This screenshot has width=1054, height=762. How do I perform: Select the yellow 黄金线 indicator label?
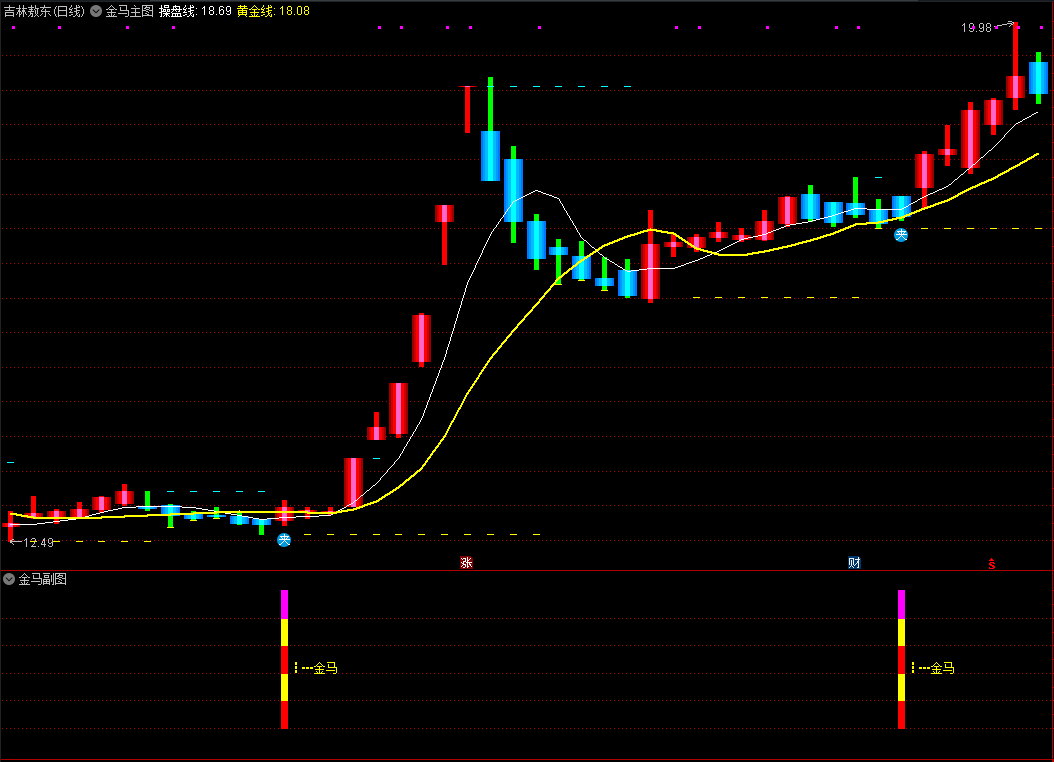point(272,12)
